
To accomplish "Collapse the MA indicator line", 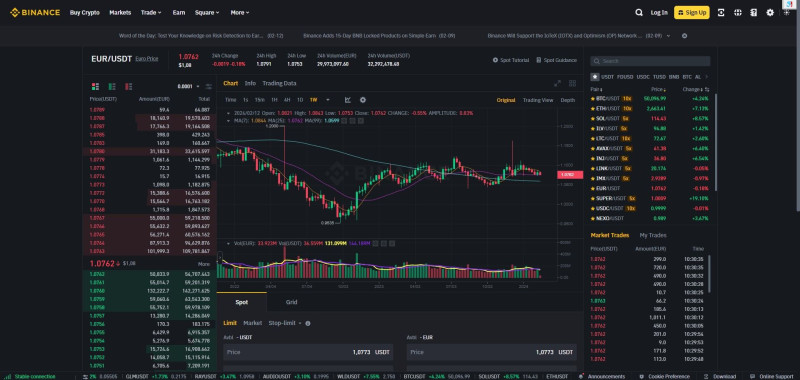I will click(228, 121).
